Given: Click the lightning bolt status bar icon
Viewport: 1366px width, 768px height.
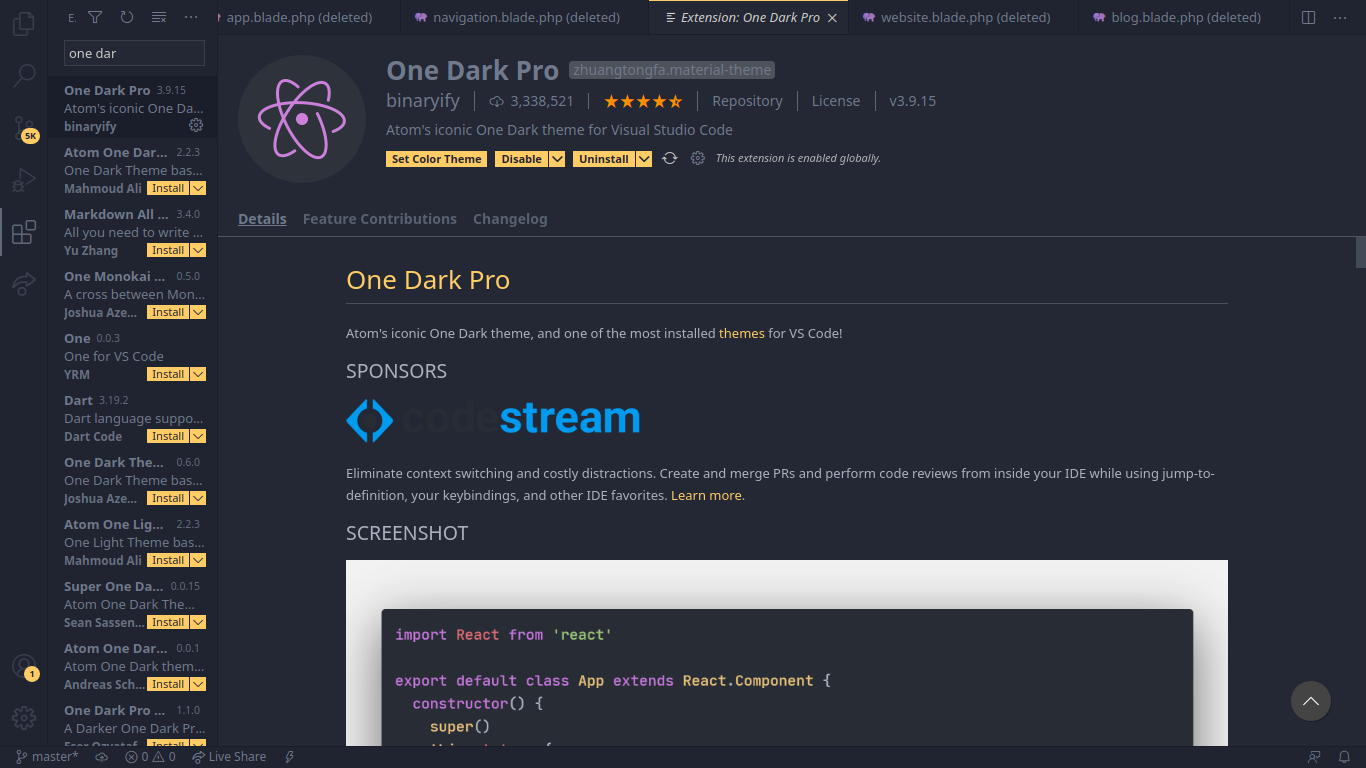Looking at the screenshot, I should [290, 757].
